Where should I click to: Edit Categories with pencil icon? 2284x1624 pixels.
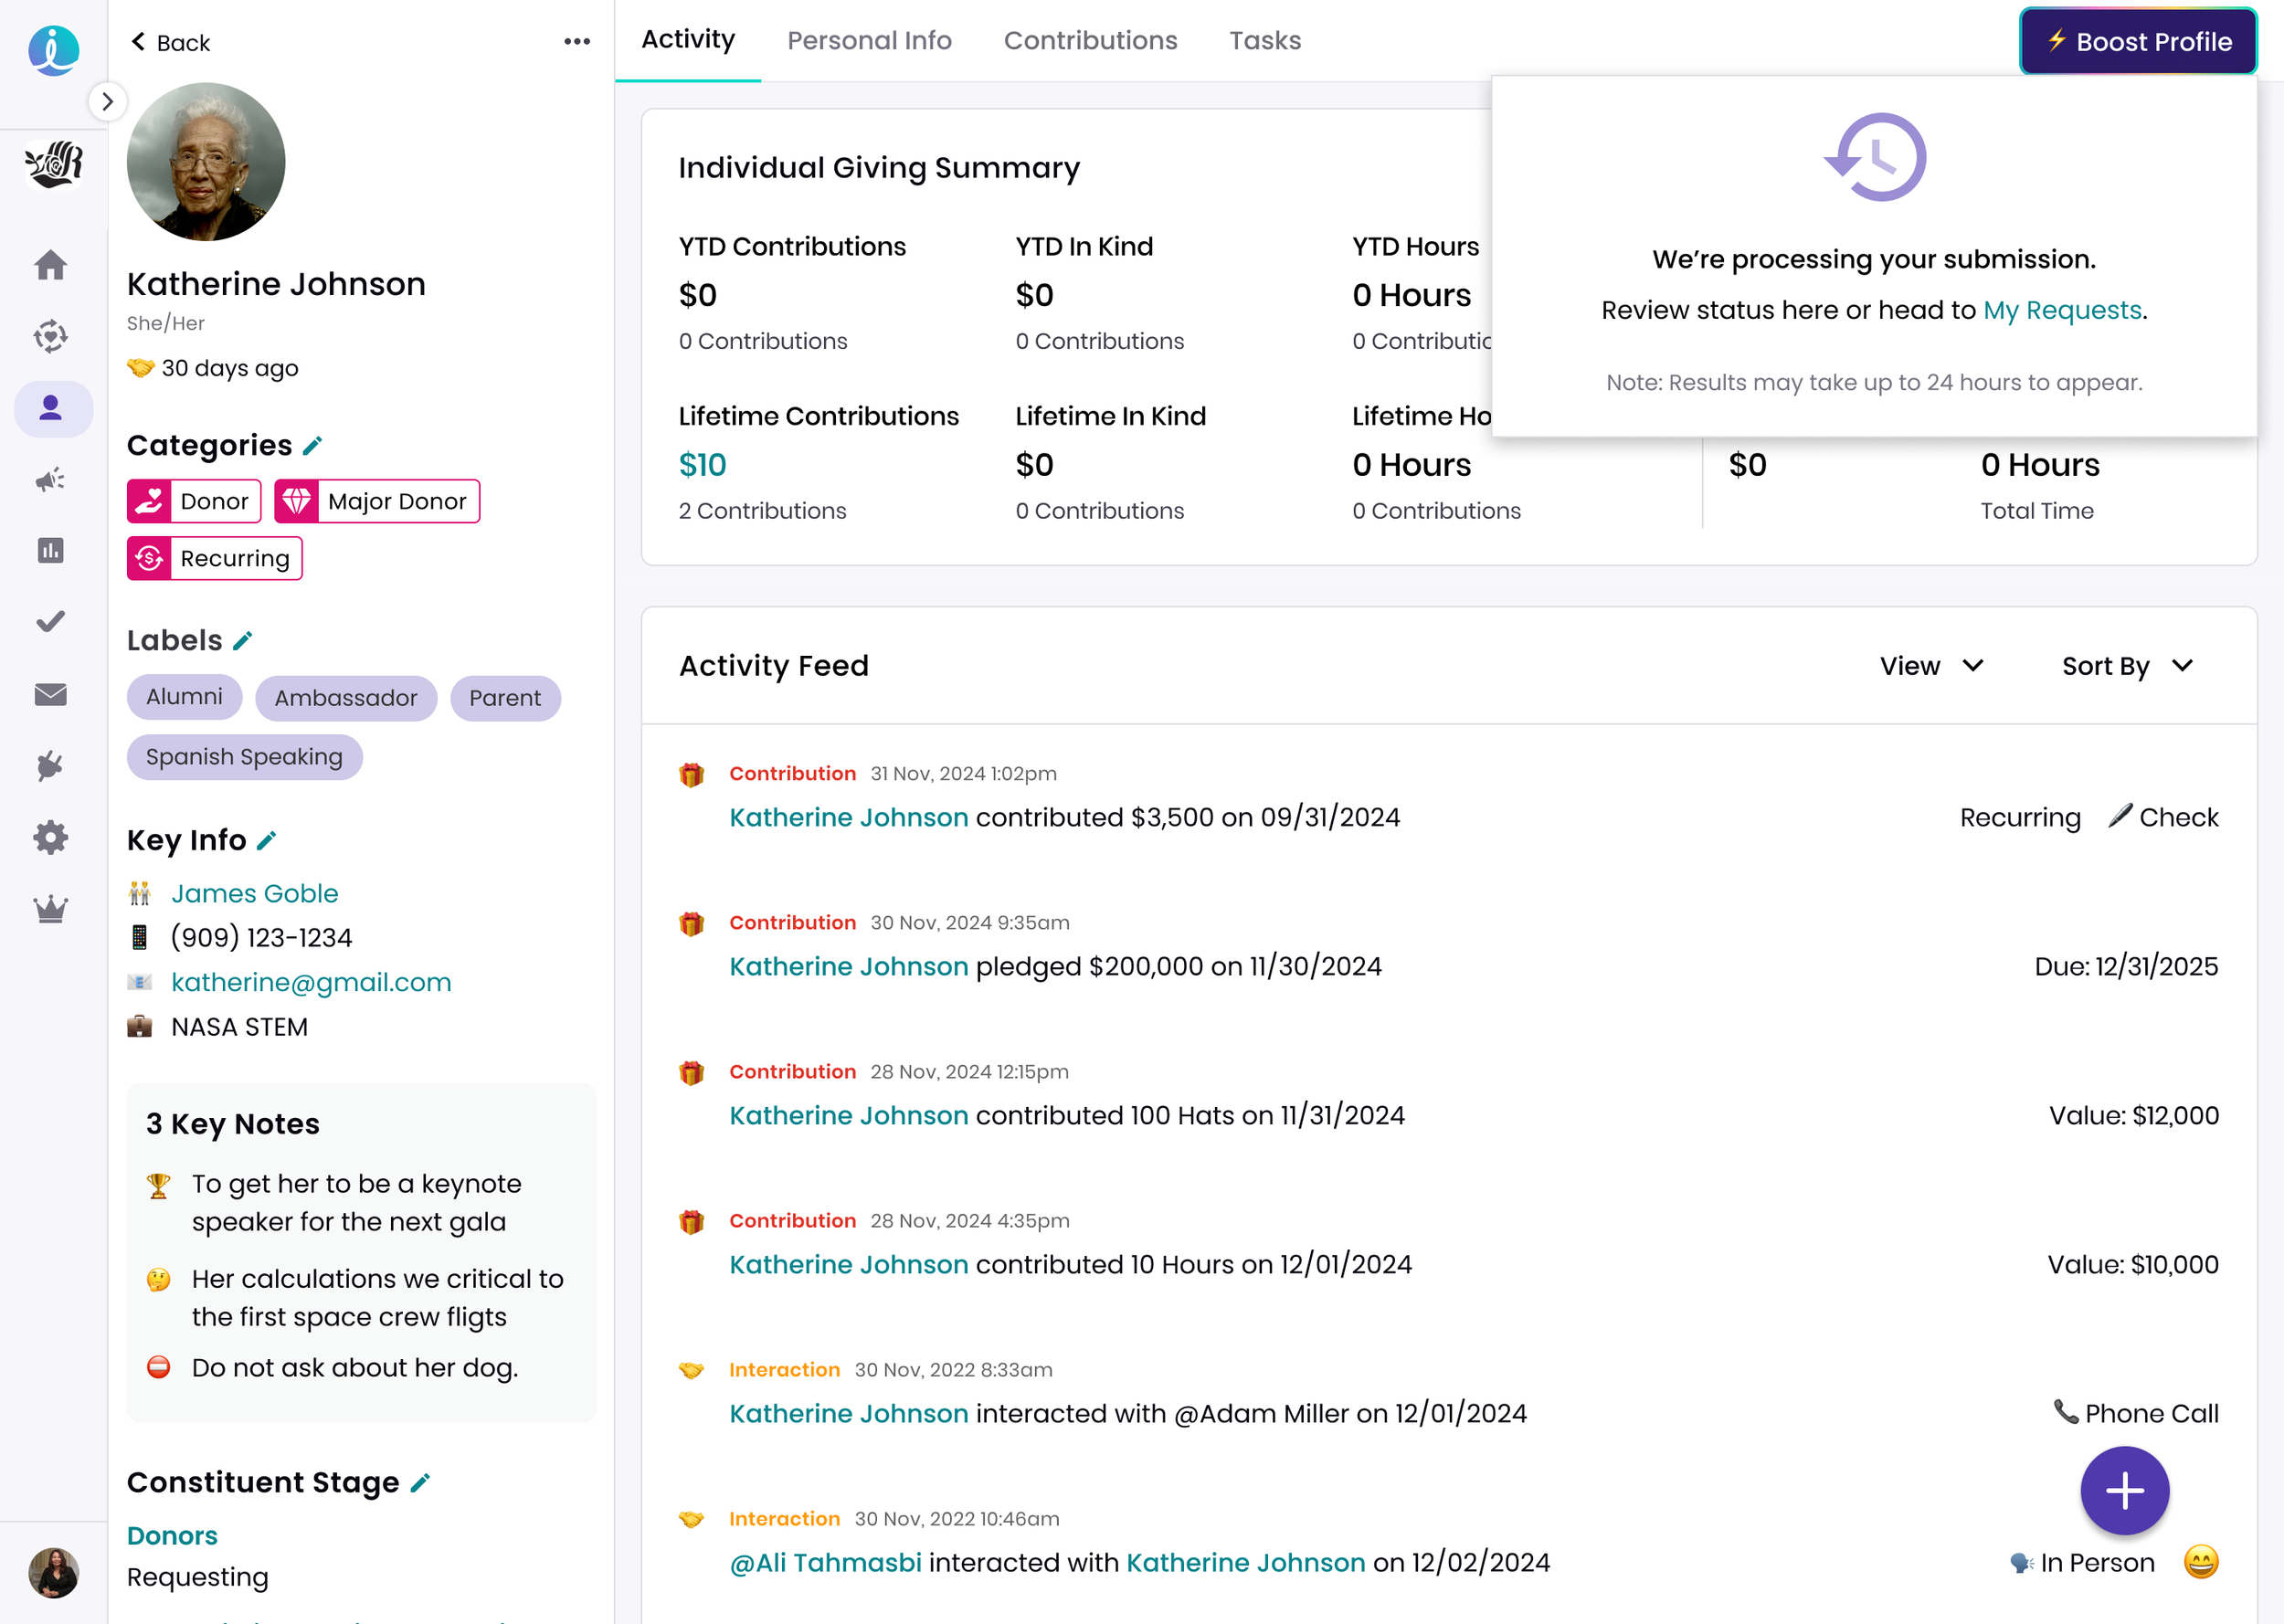click(313, 446)
